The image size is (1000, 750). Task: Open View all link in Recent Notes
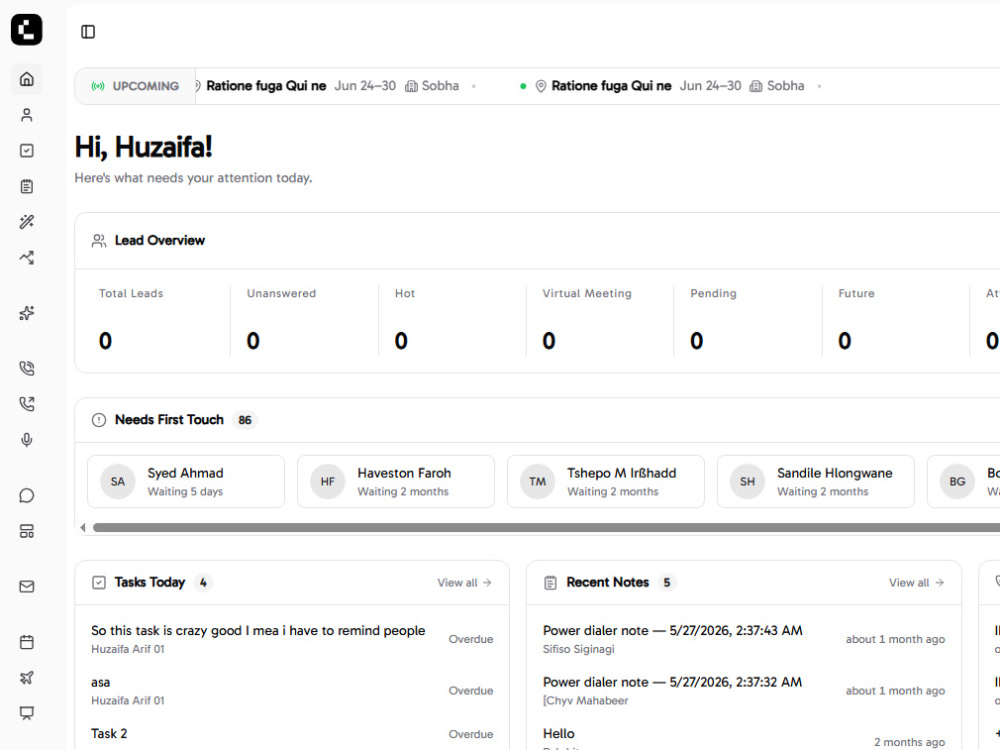916,583
